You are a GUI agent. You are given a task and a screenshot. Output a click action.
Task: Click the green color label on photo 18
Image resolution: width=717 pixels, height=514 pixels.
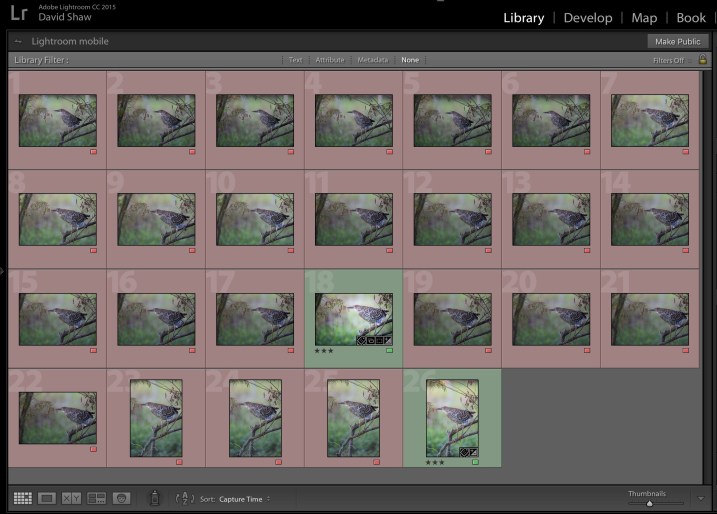pyautogui.click(x=388, y=351)
